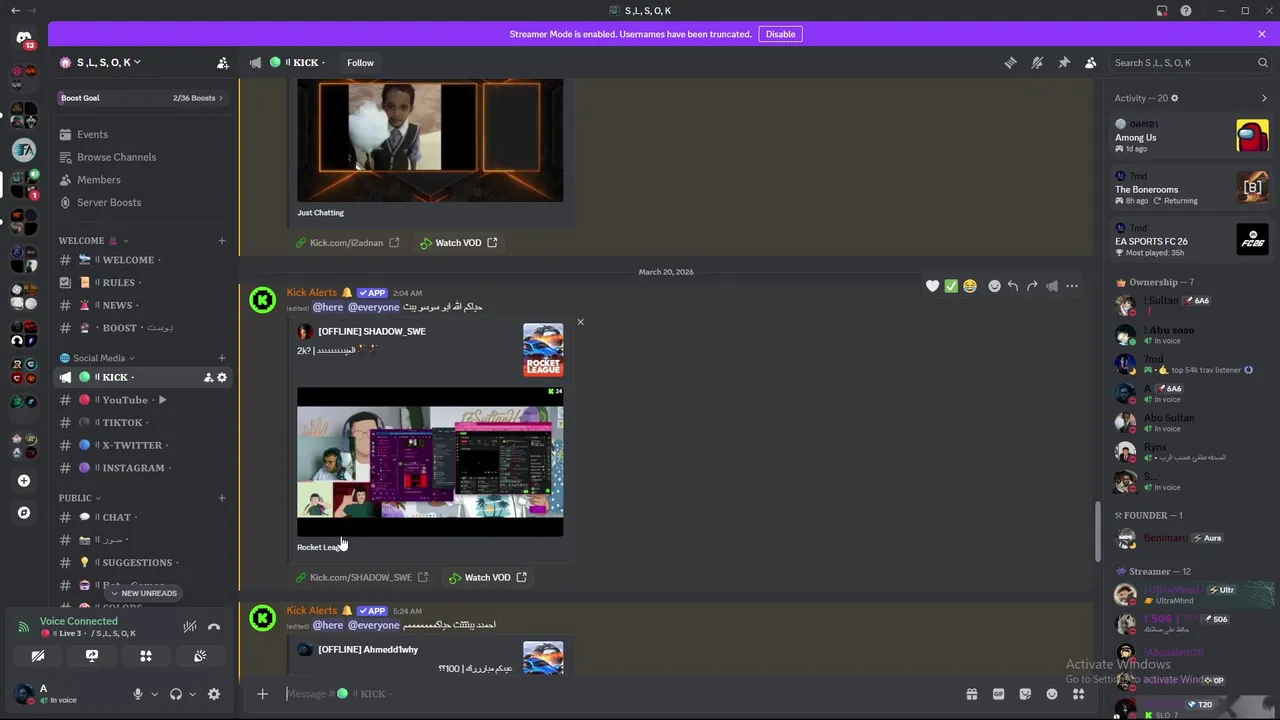Deafen with the headphones icon
1280x720 pixels.
tap(176, 694)
